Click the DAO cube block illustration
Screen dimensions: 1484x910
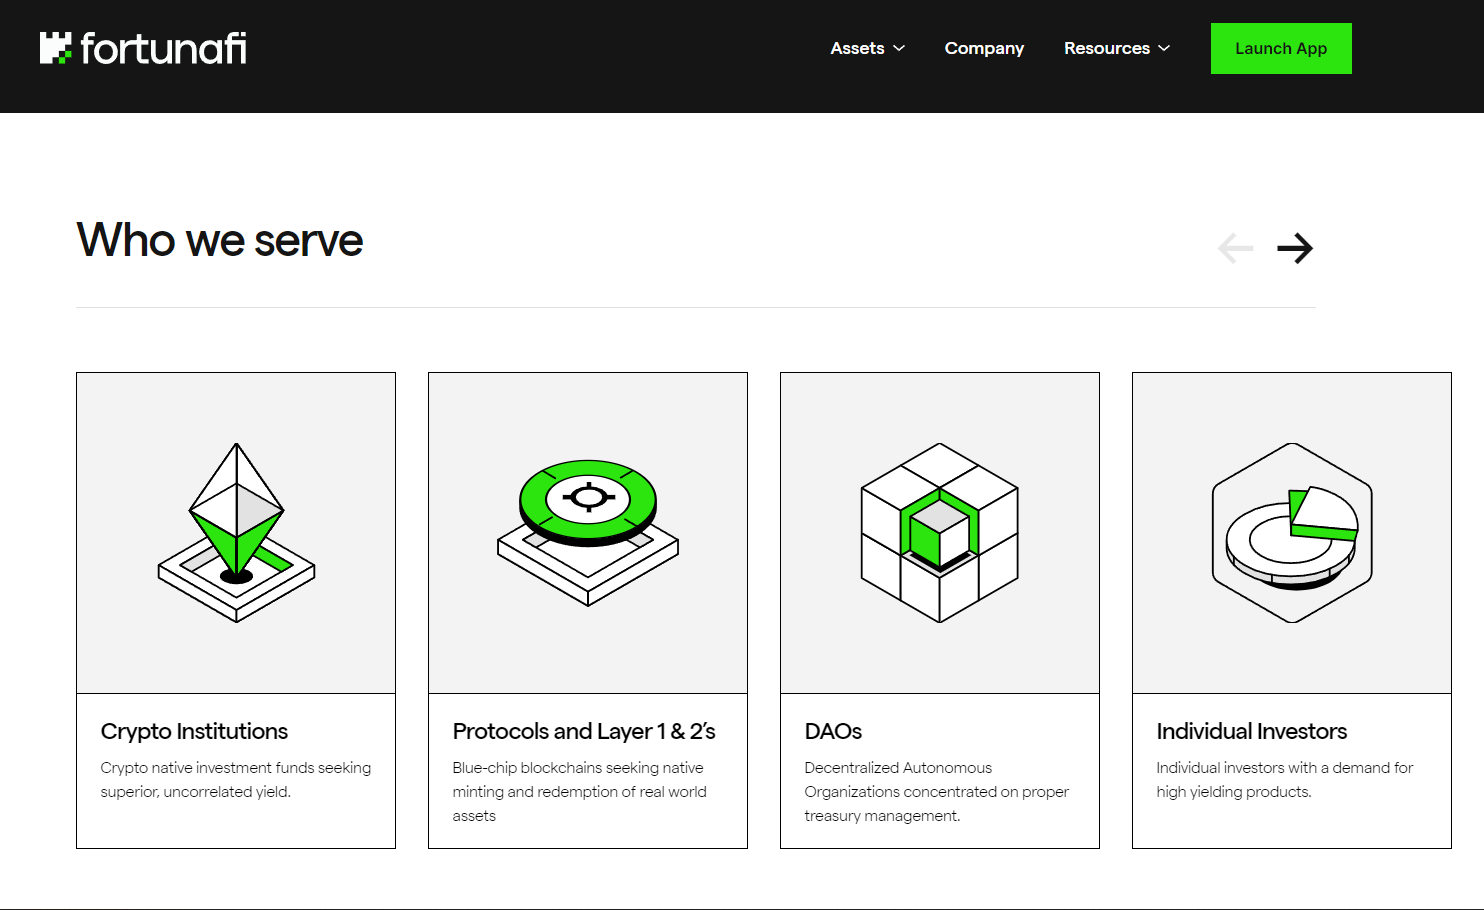pos(940,532)
